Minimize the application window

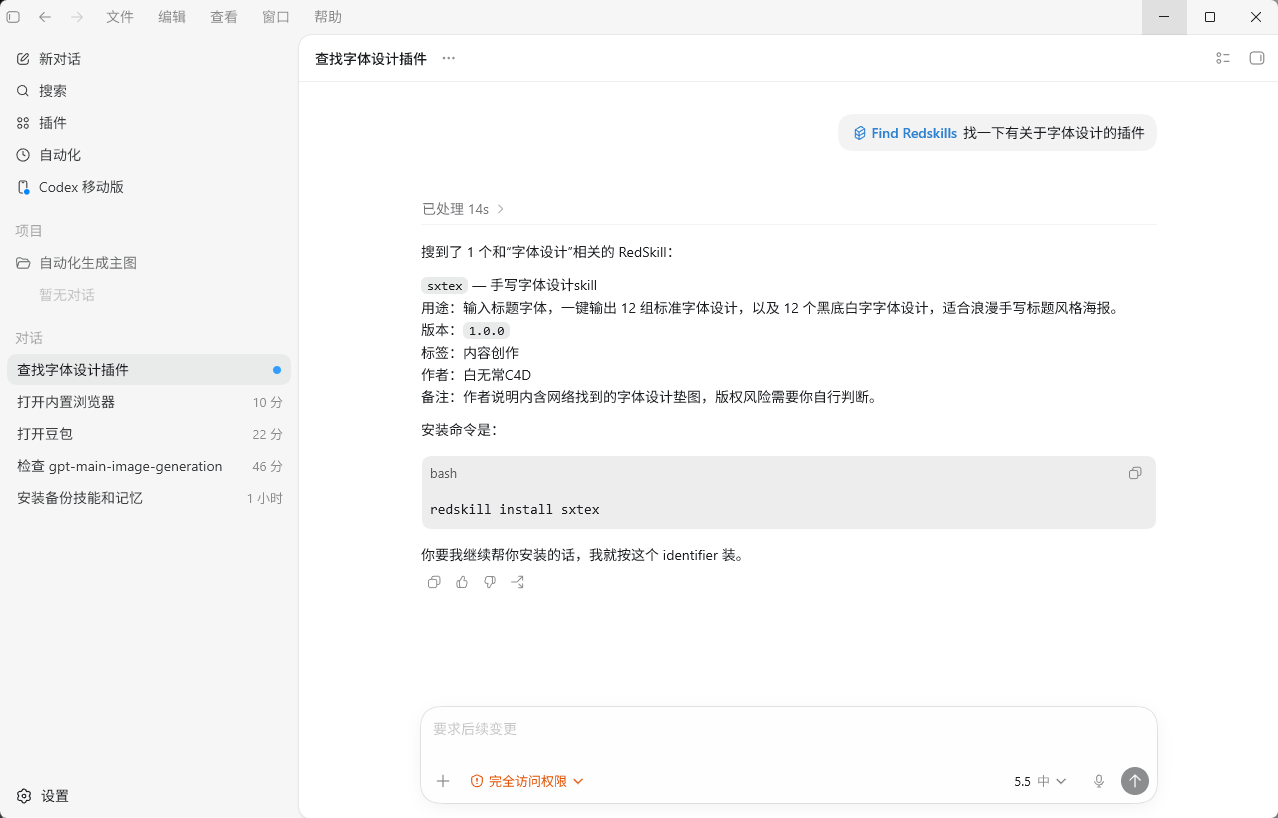coord(1164,17)
